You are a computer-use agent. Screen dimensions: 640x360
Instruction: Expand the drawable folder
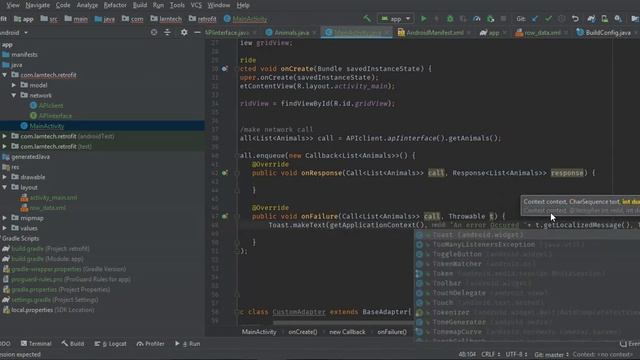(x=4, y=177)
